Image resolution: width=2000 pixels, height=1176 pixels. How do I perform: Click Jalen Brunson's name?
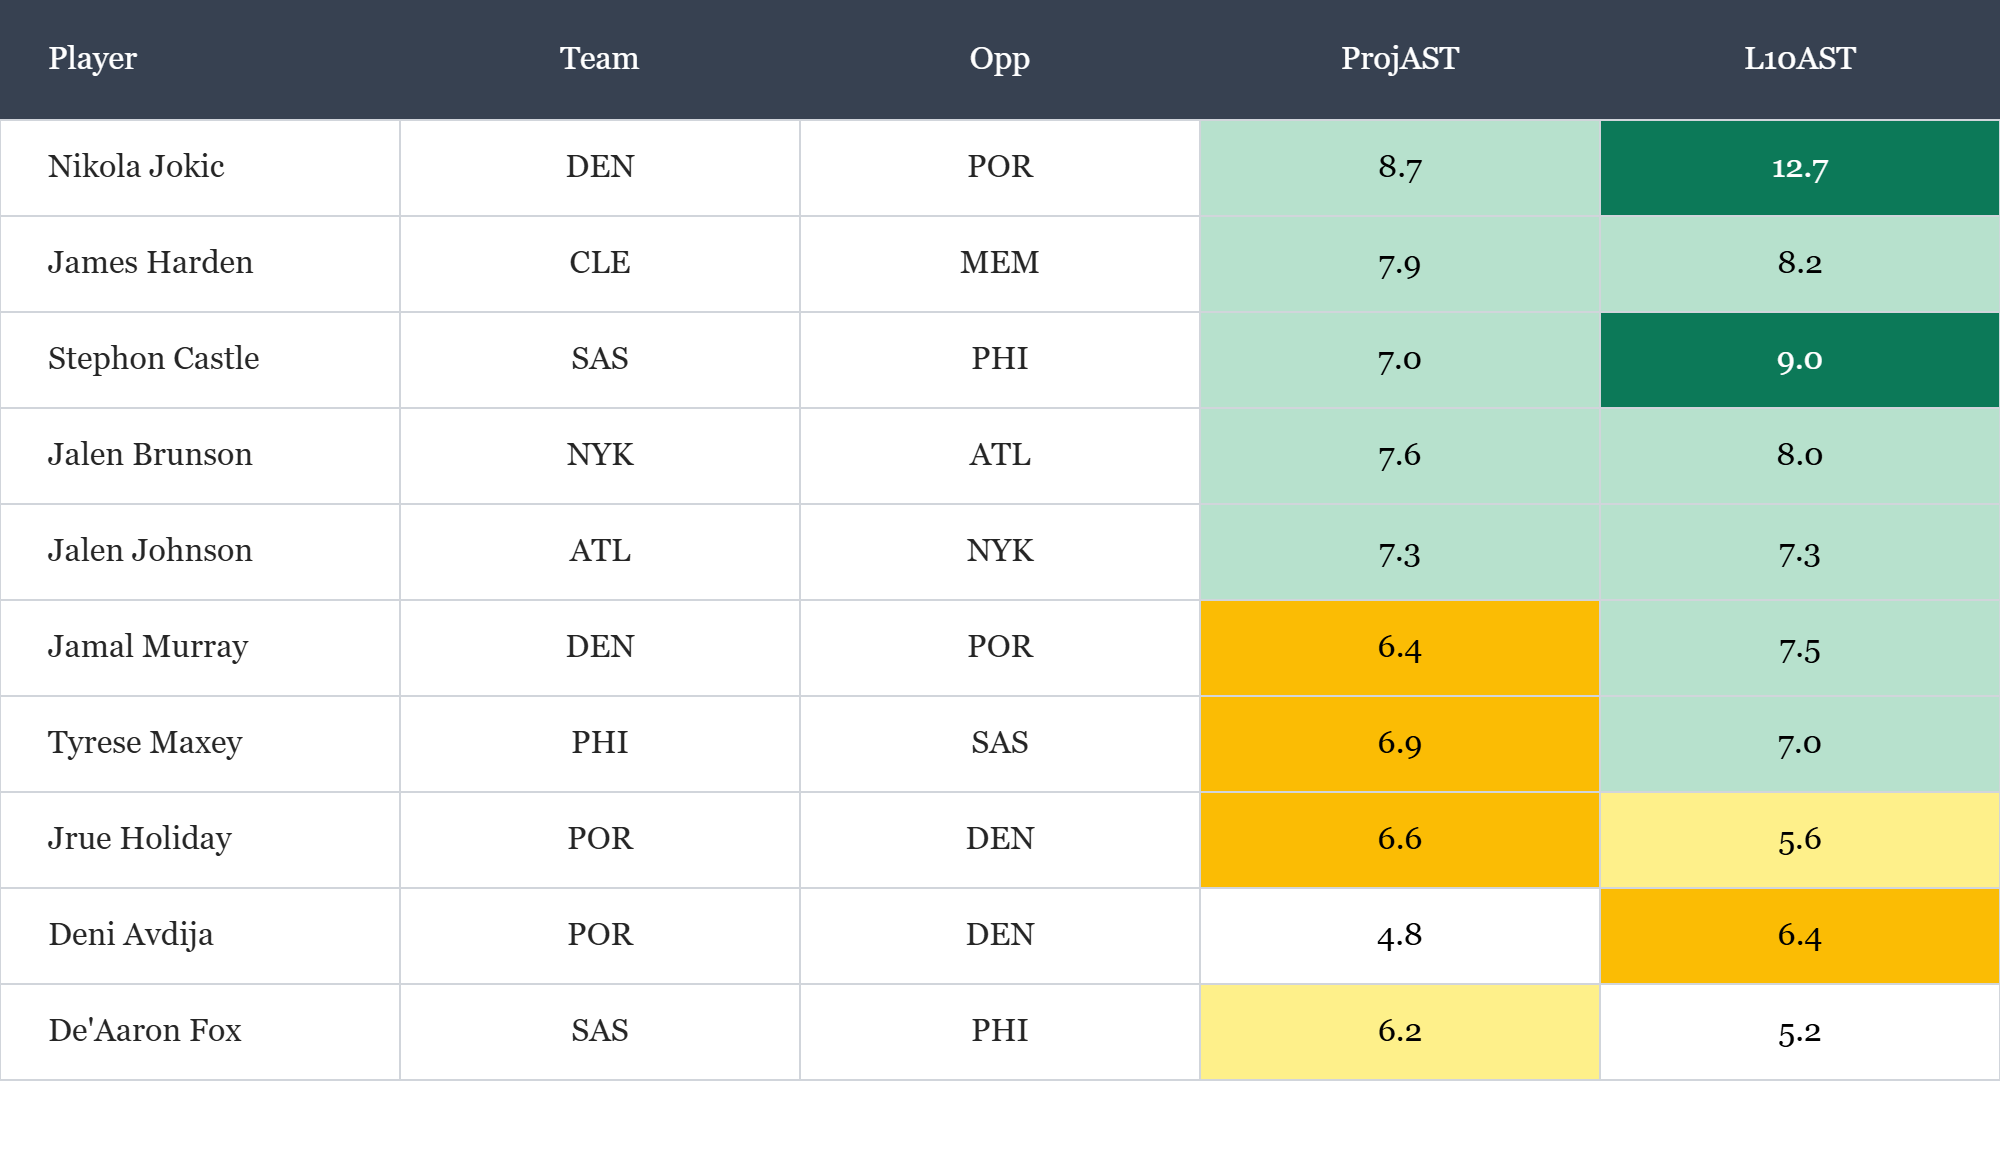coord(150,455)
